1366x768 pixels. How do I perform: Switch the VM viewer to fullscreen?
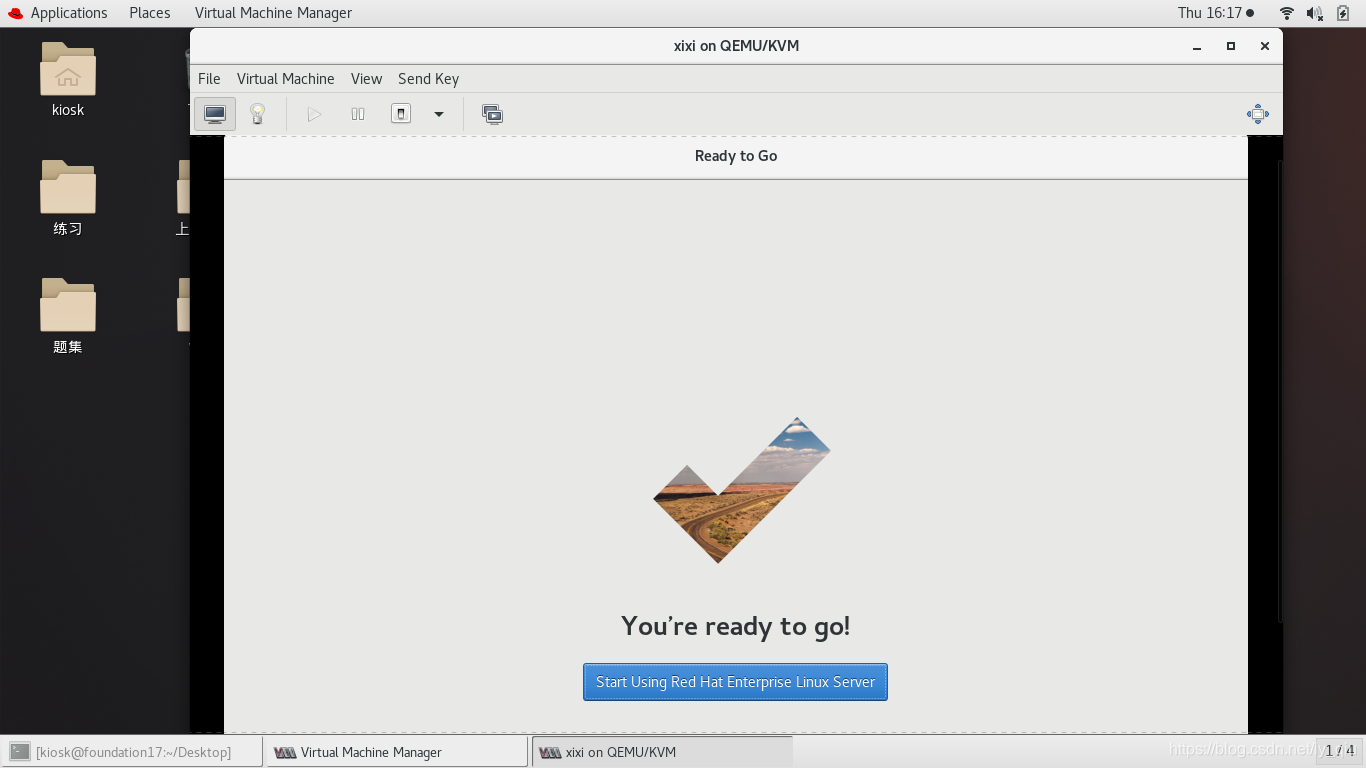coord(1257,114)
